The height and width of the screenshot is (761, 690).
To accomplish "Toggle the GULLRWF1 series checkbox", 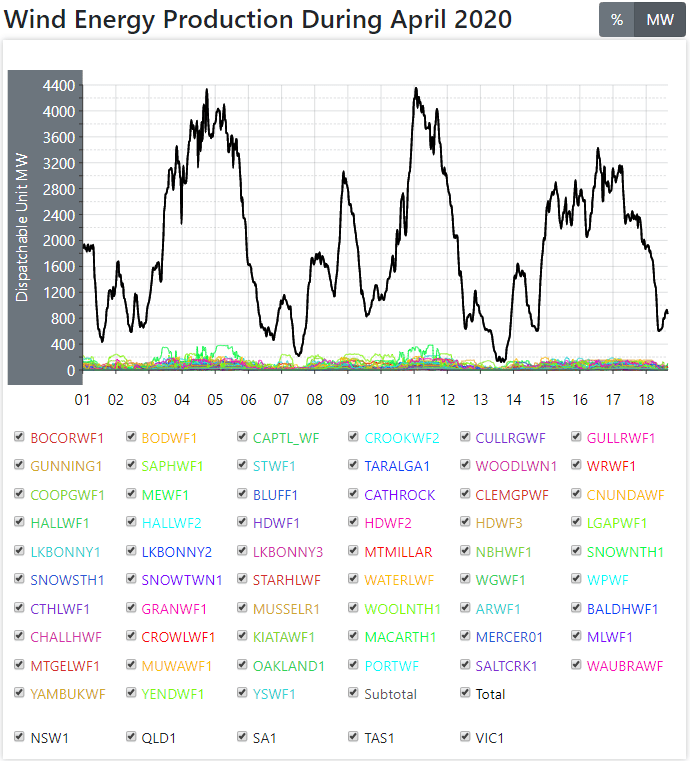I will (578, 437).
